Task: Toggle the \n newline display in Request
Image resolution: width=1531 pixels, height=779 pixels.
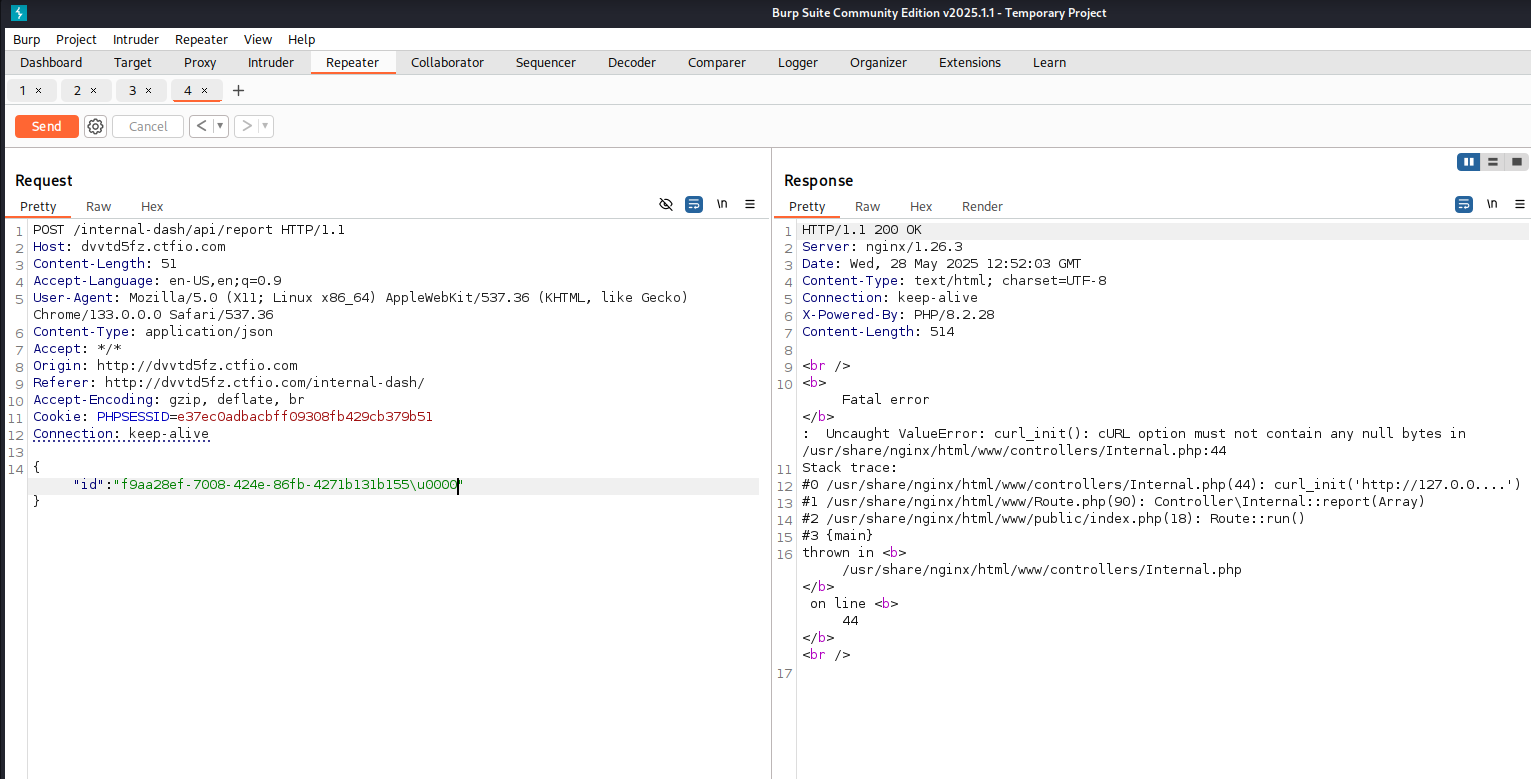Action: pos(722,204)
